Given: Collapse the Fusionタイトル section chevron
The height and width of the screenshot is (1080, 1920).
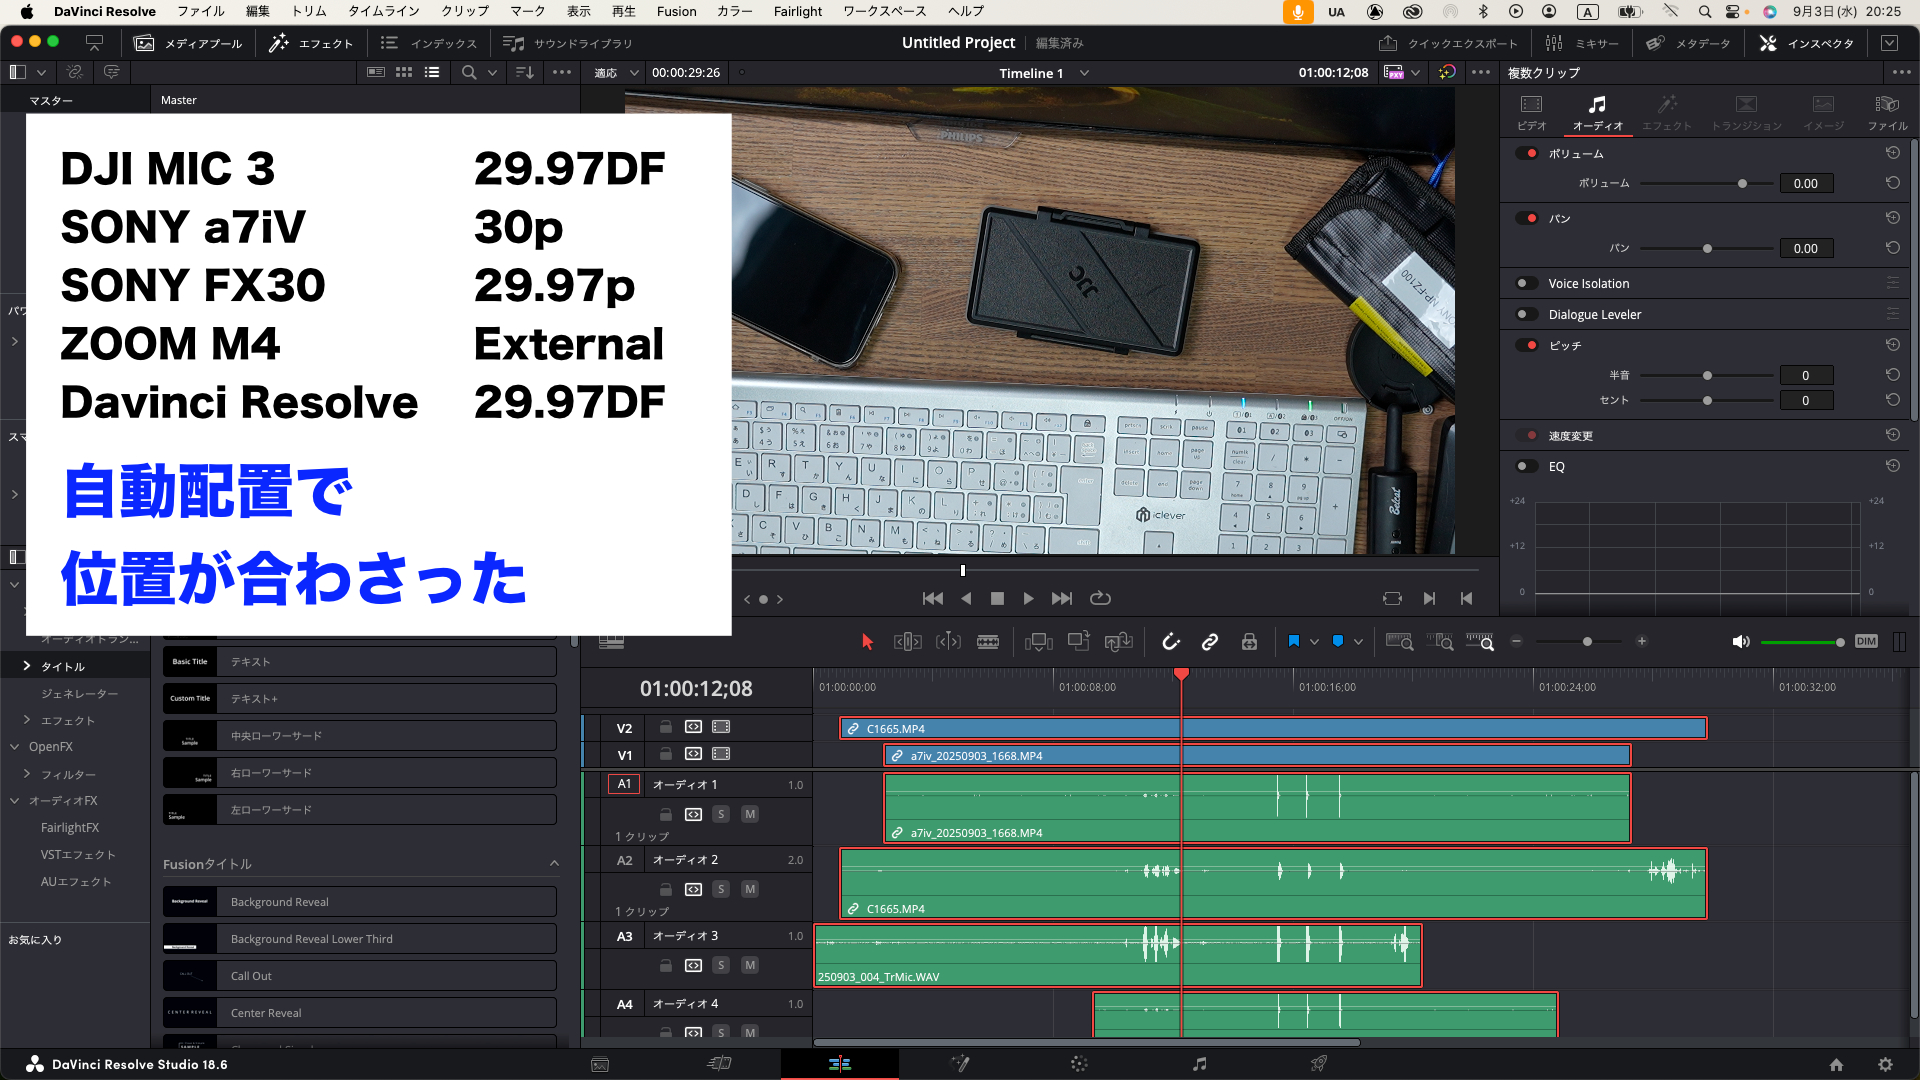Looking at the screenshot, I should [554, 863].
